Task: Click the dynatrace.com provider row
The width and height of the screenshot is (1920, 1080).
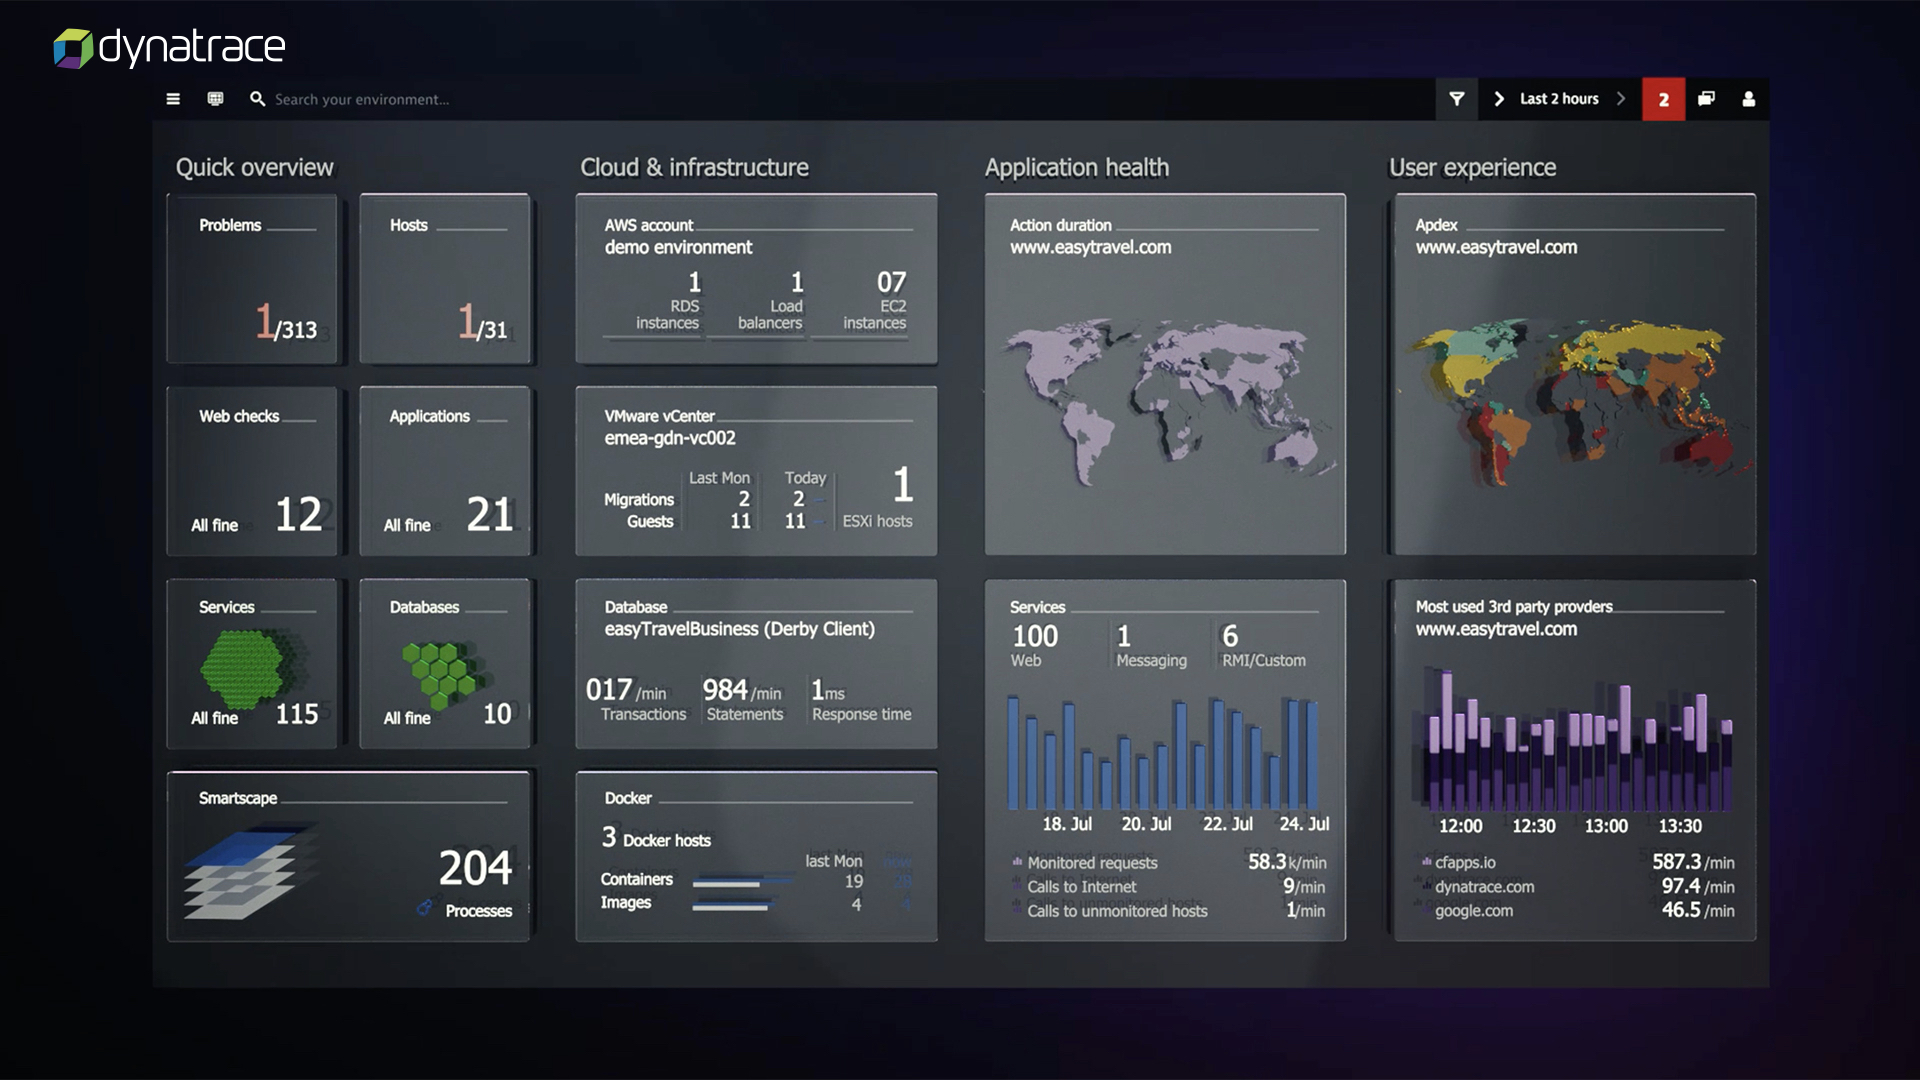Action: [x=1577, y=887]
